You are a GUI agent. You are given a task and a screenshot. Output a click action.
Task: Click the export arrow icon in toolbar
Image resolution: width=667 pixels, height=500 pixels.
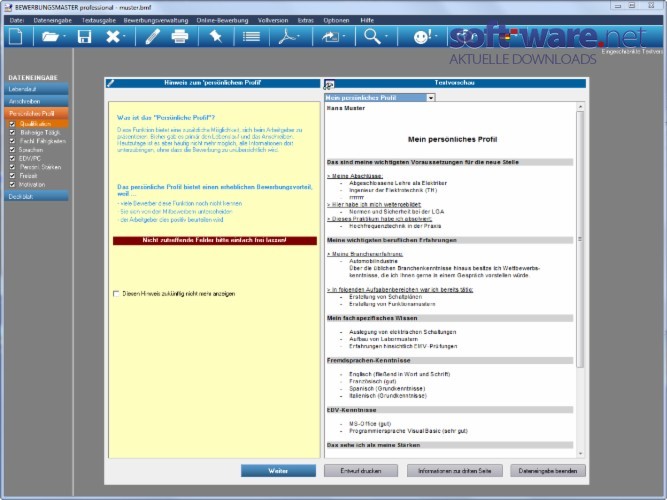pyautogui.click(x=331, y=37)
